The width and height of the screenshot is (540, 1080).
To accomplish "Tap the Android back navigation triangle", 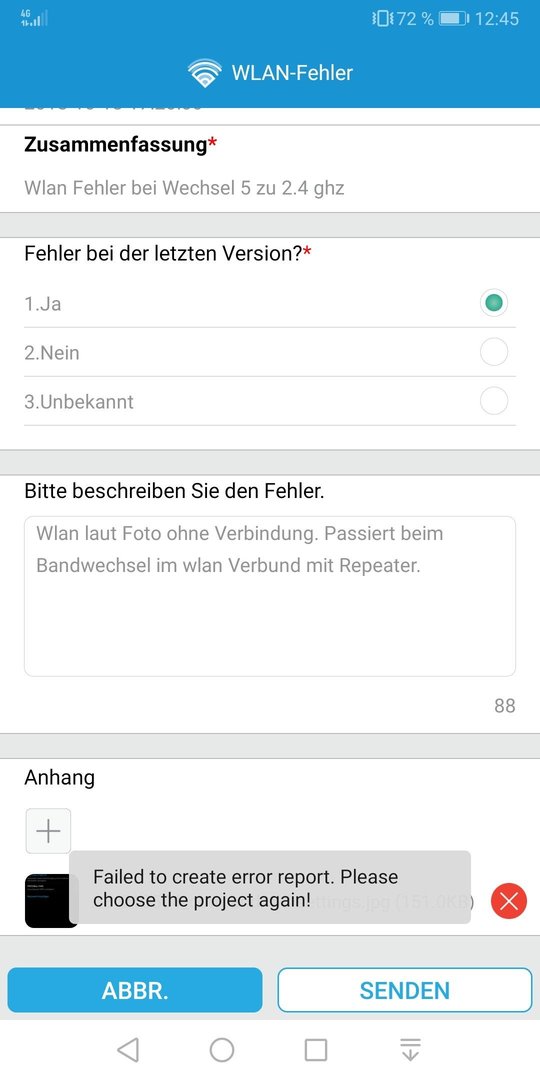I will click(128, 1050).
